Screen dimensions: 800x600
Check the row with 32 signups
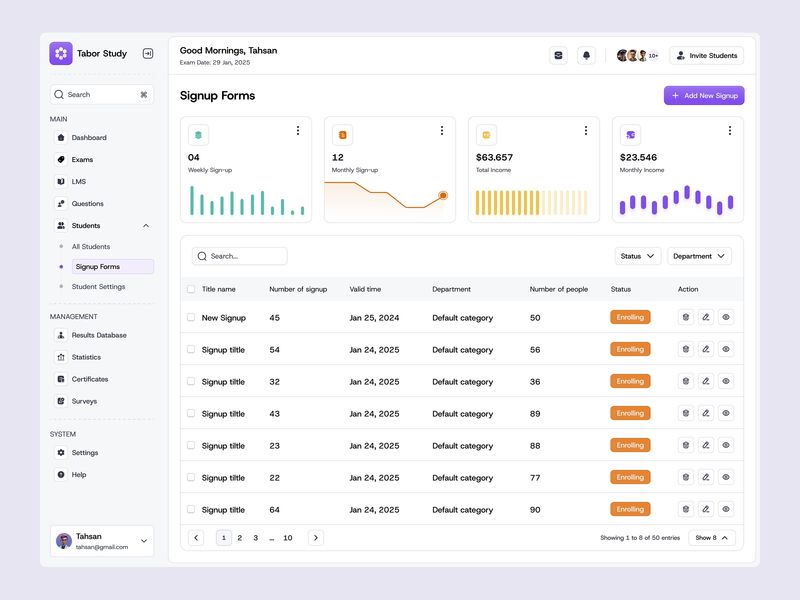(191, 381)
